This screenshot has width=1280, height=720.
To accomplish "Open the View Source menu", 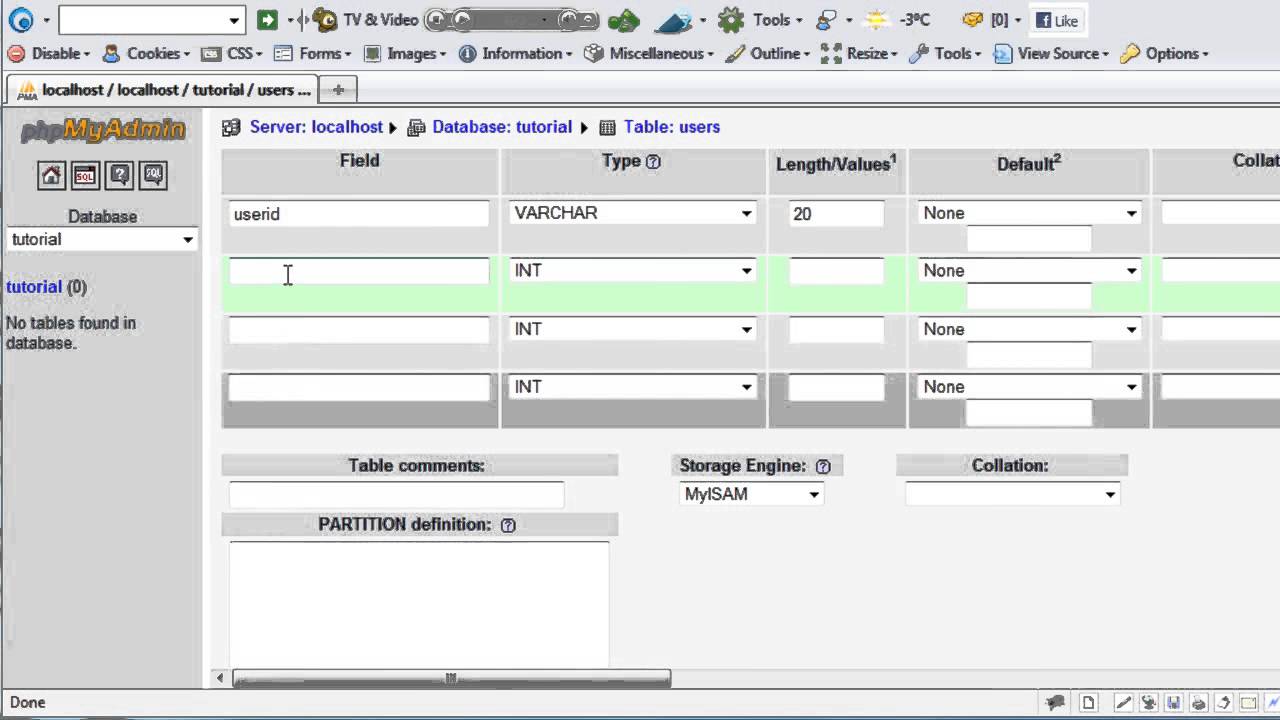I will coord(1051,54).
